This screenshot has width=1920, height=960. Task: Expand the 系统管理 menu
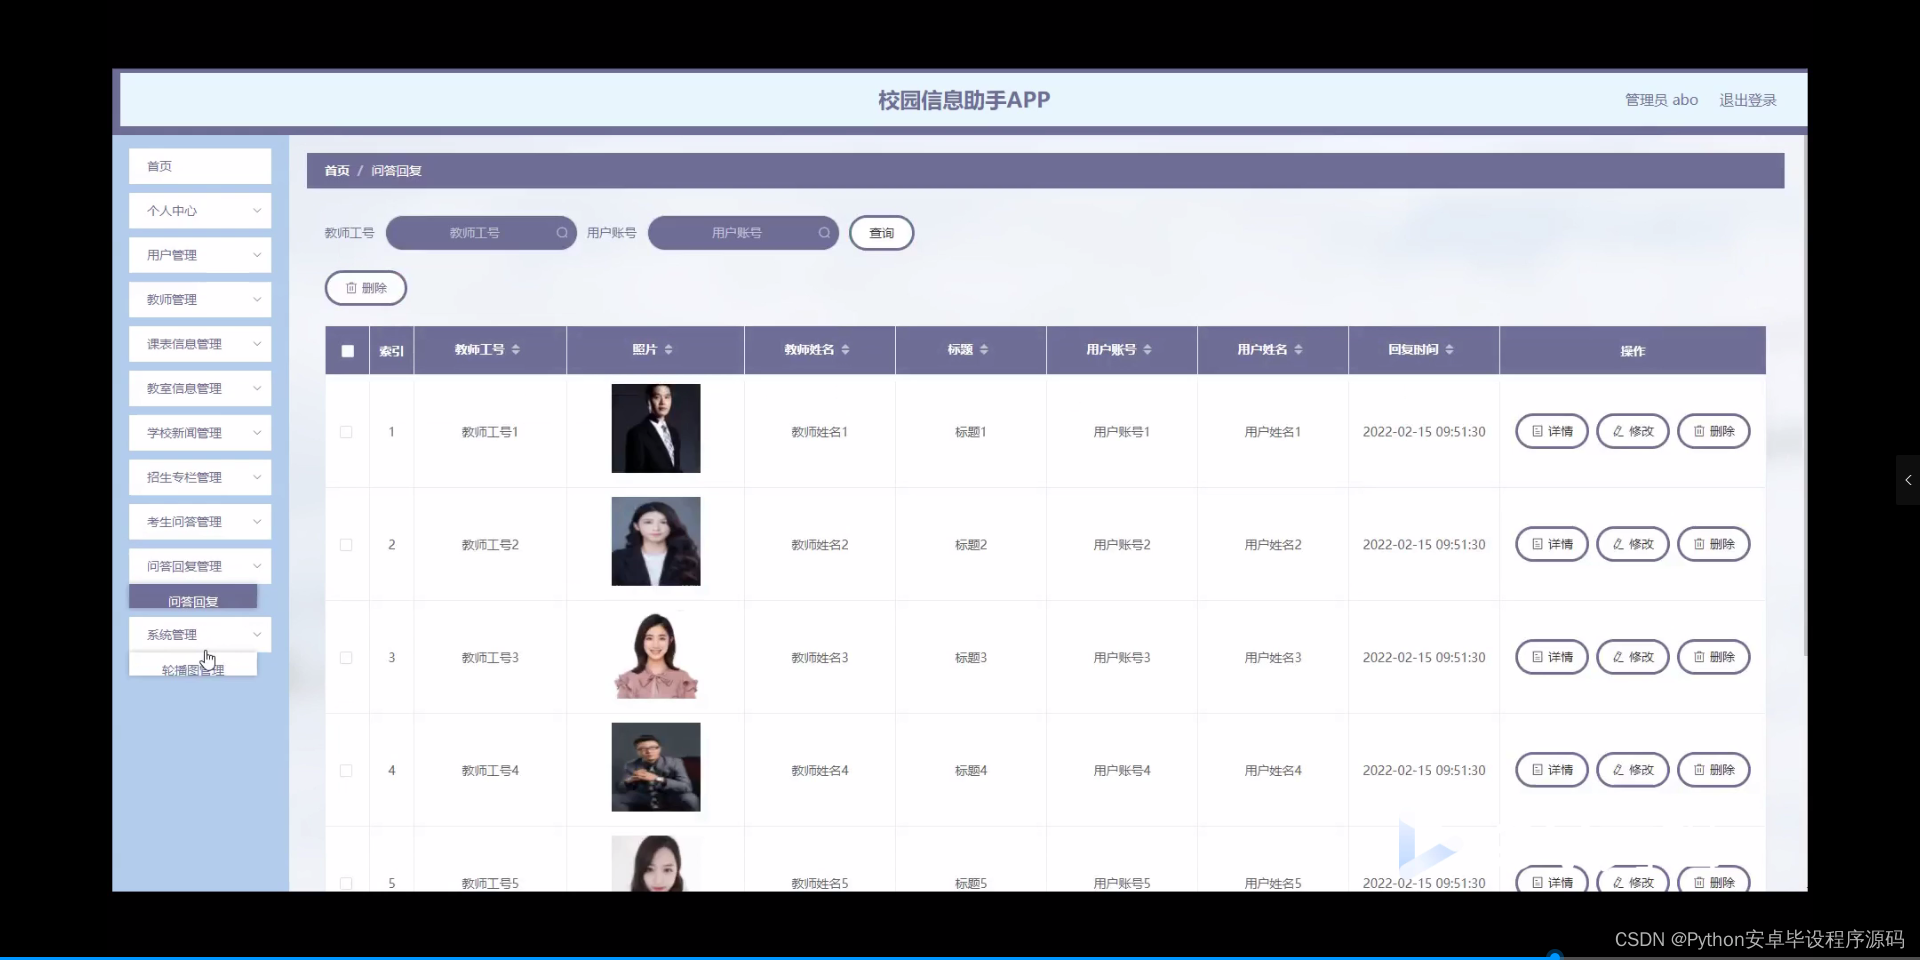[199, 634]
